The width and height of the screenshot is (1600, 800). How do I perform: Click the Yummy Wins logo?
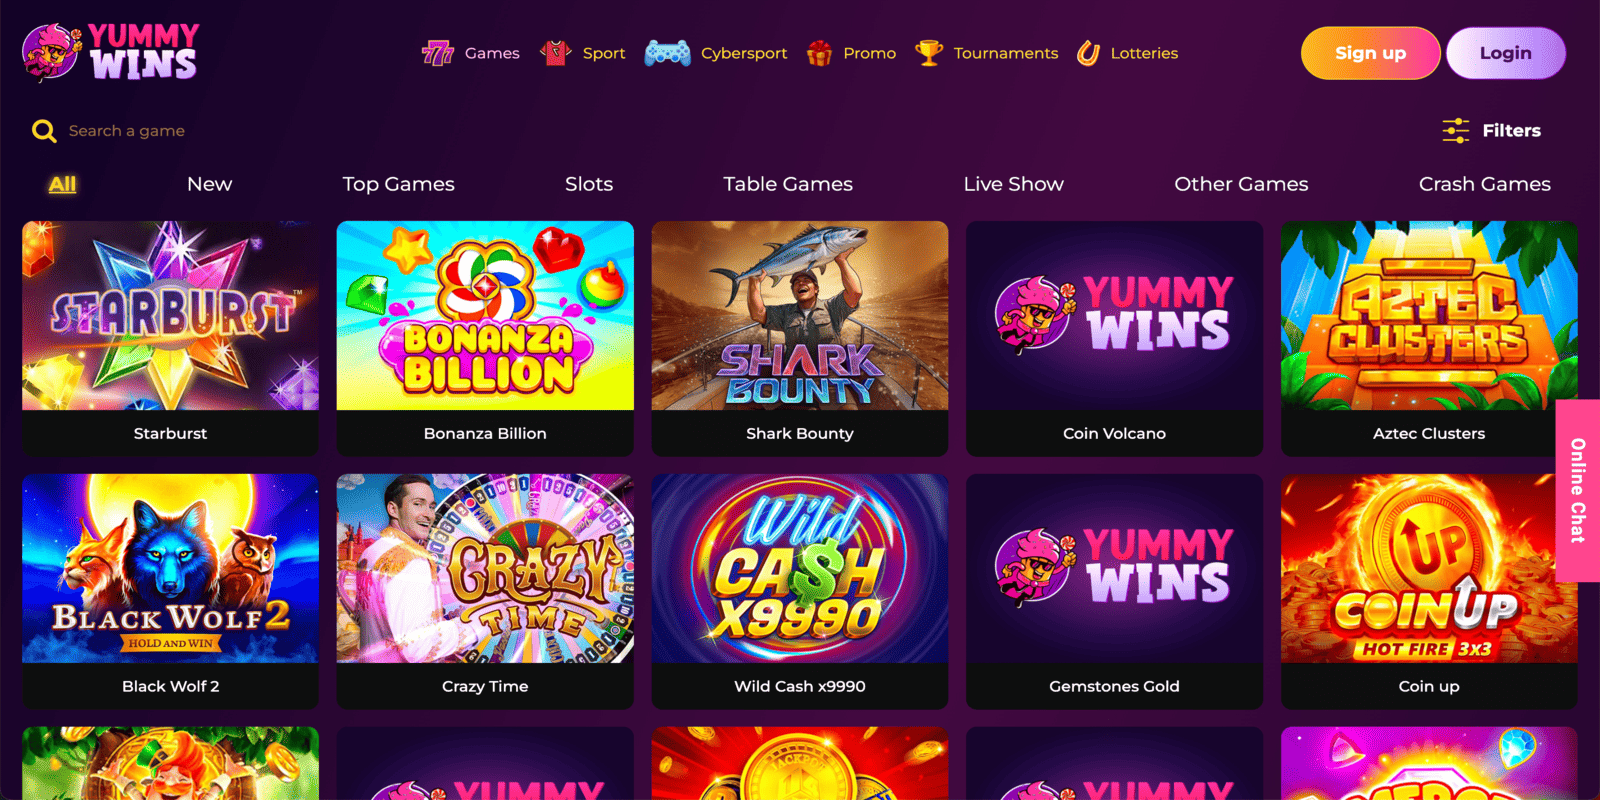click(110, 52)
